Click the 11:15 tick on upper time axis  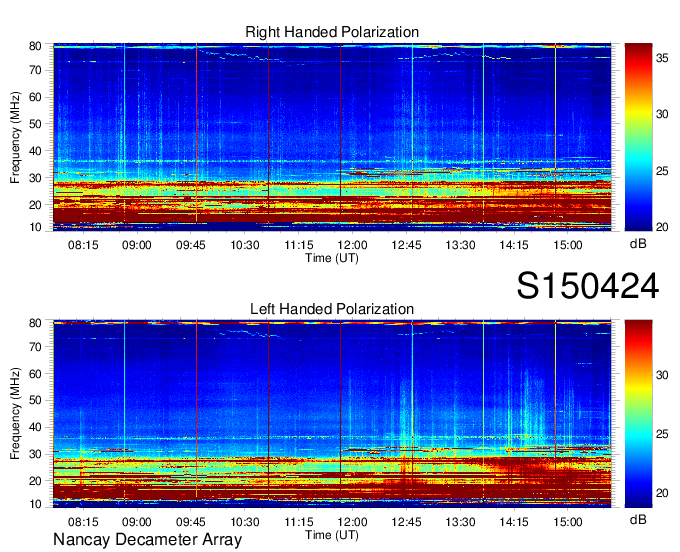tap(299, 245)
